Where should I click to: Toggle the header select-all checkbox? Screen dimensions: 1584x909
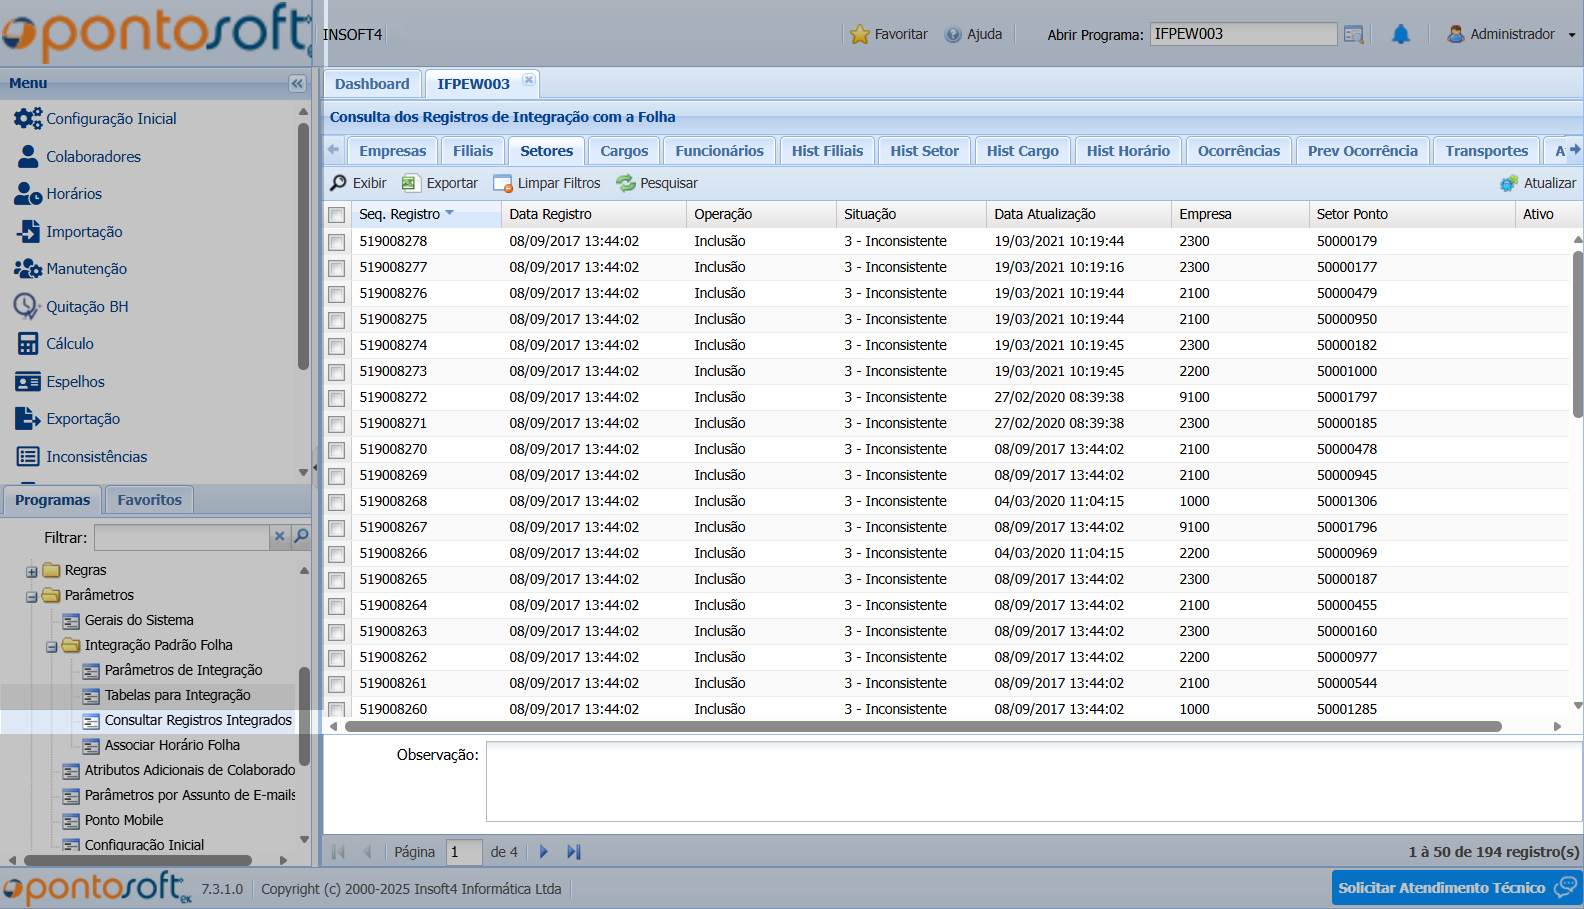[337, 215]
